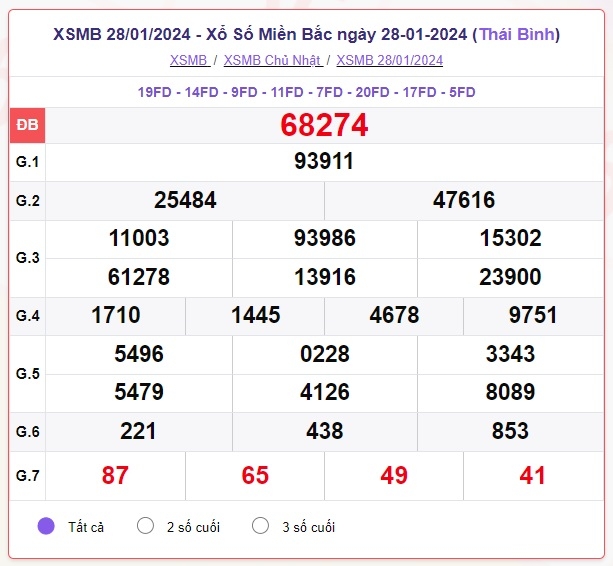Screen dimensions: 613x566
Task: Click the Thái Bình province link in title
Action: [x=517, y=34]
